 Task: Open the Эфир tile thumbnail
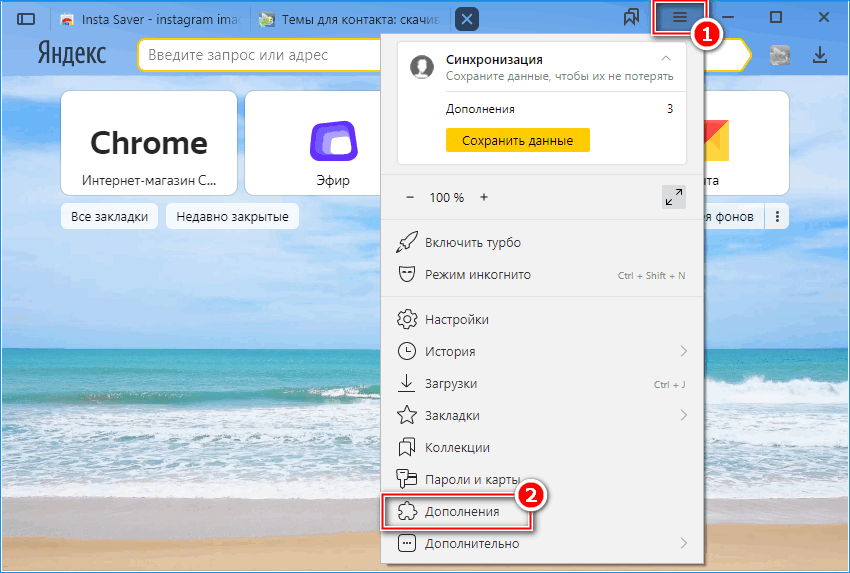point(332,143)
